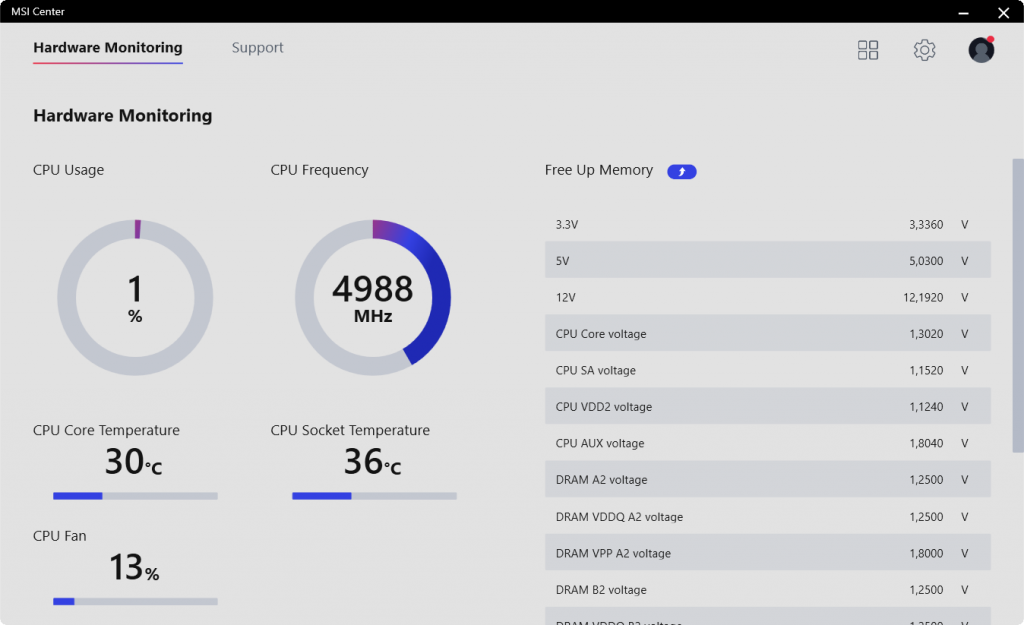The width and height of the screenshot is (1024, 625).
Task: Click the CPU Socket Temperature bar
Action: 374,496
